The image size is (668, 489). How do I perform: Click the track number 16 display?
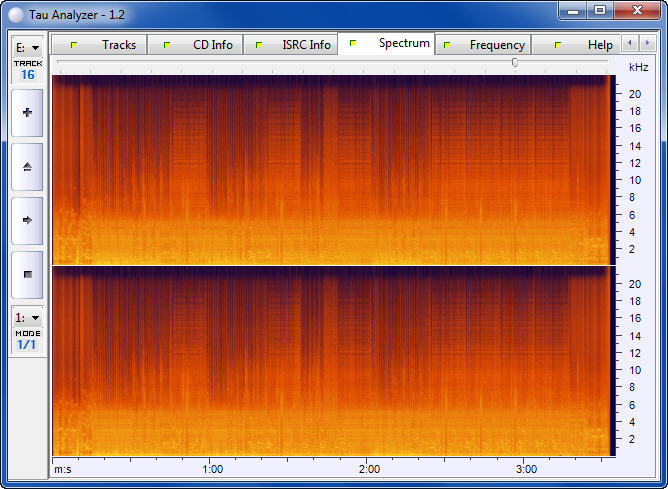tap(27, 75)
